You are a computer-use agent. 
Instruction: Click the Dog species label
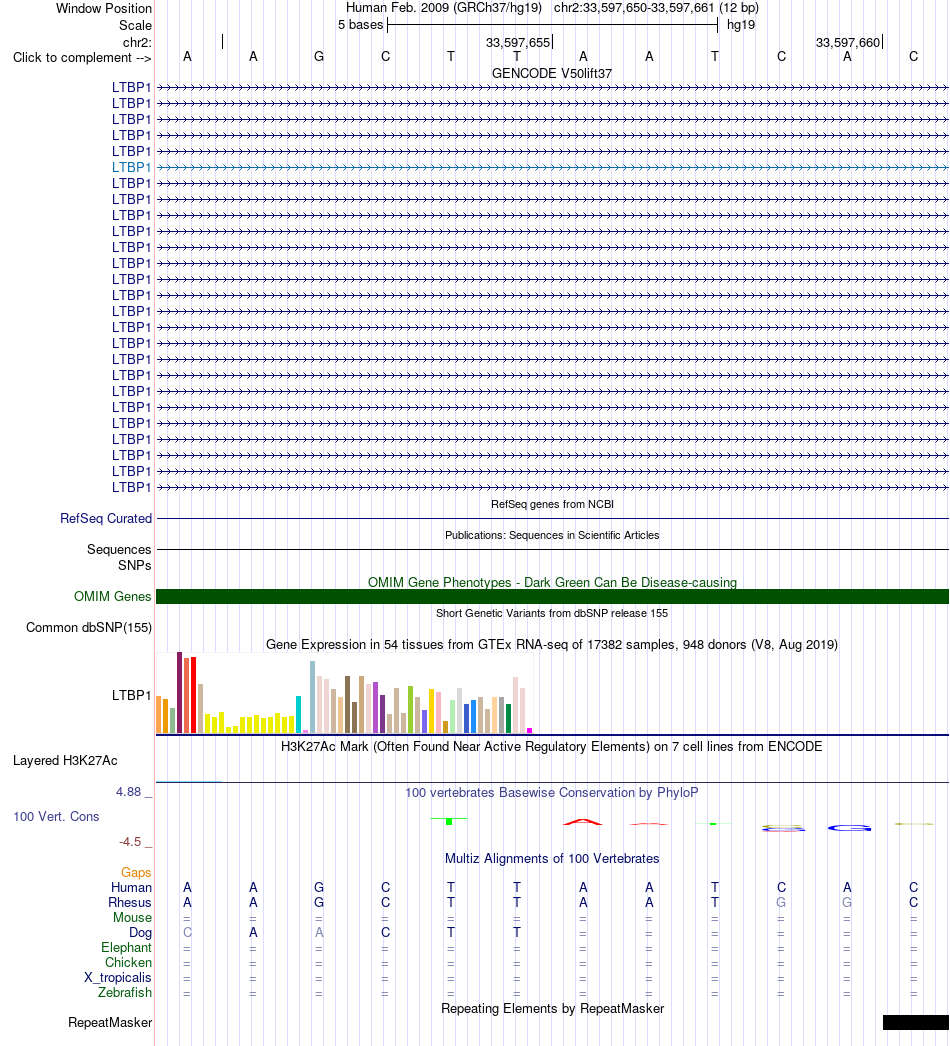pyautogui.click(x=140, y=933)
